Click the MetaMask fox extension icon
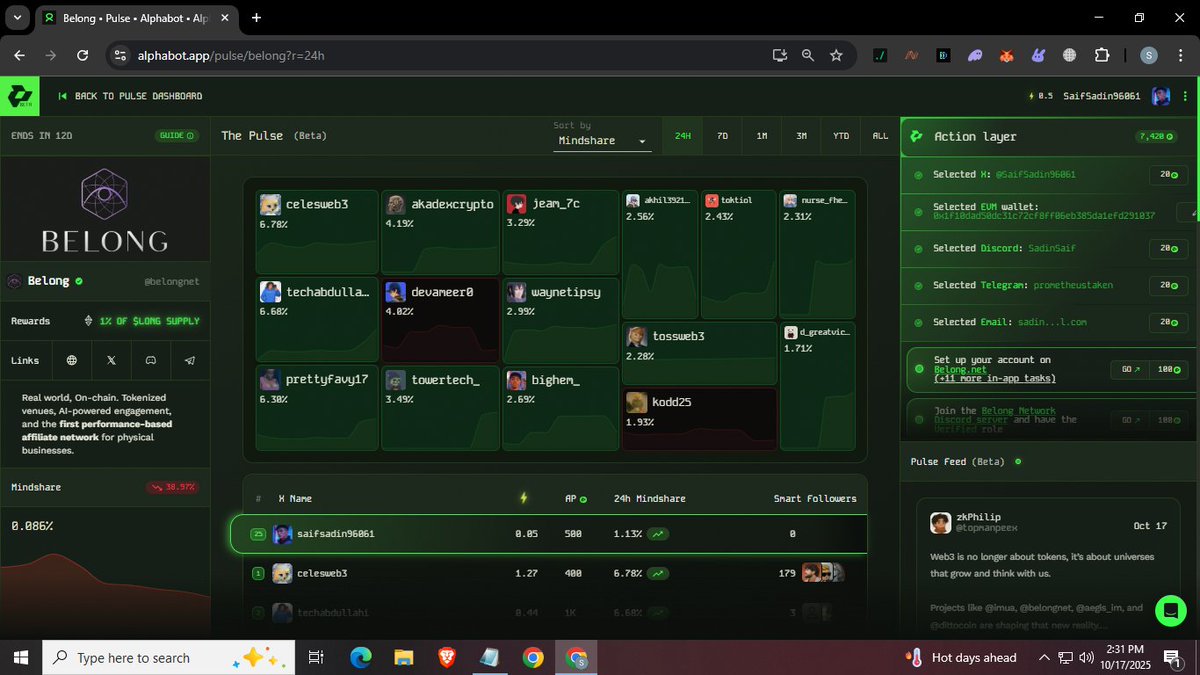This screenshot has width=1200, height=675. [1007, 55]
